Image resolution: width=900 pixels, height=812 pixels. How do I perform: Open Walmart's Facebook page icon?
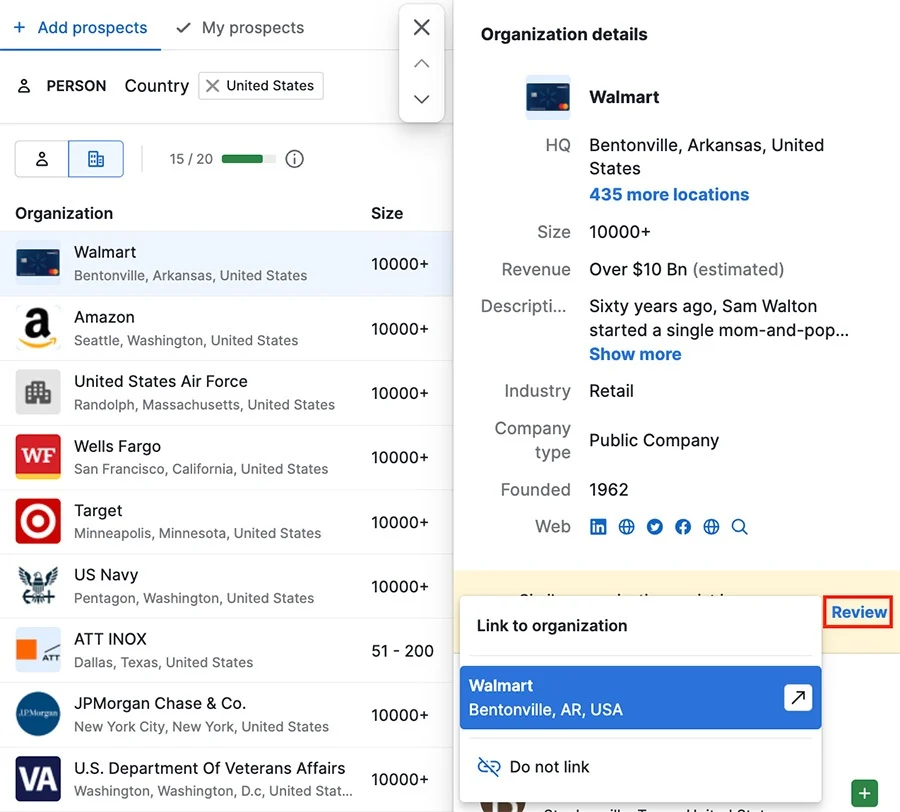(682, 526)
